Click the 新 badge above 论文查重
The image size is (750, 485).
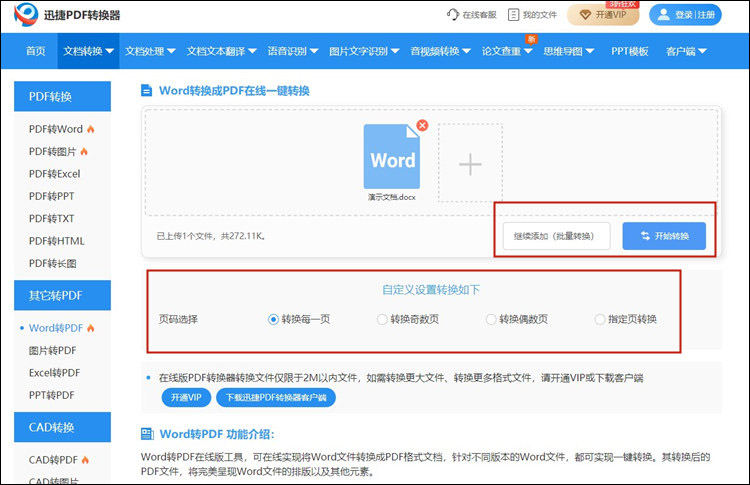click(531, 39)
